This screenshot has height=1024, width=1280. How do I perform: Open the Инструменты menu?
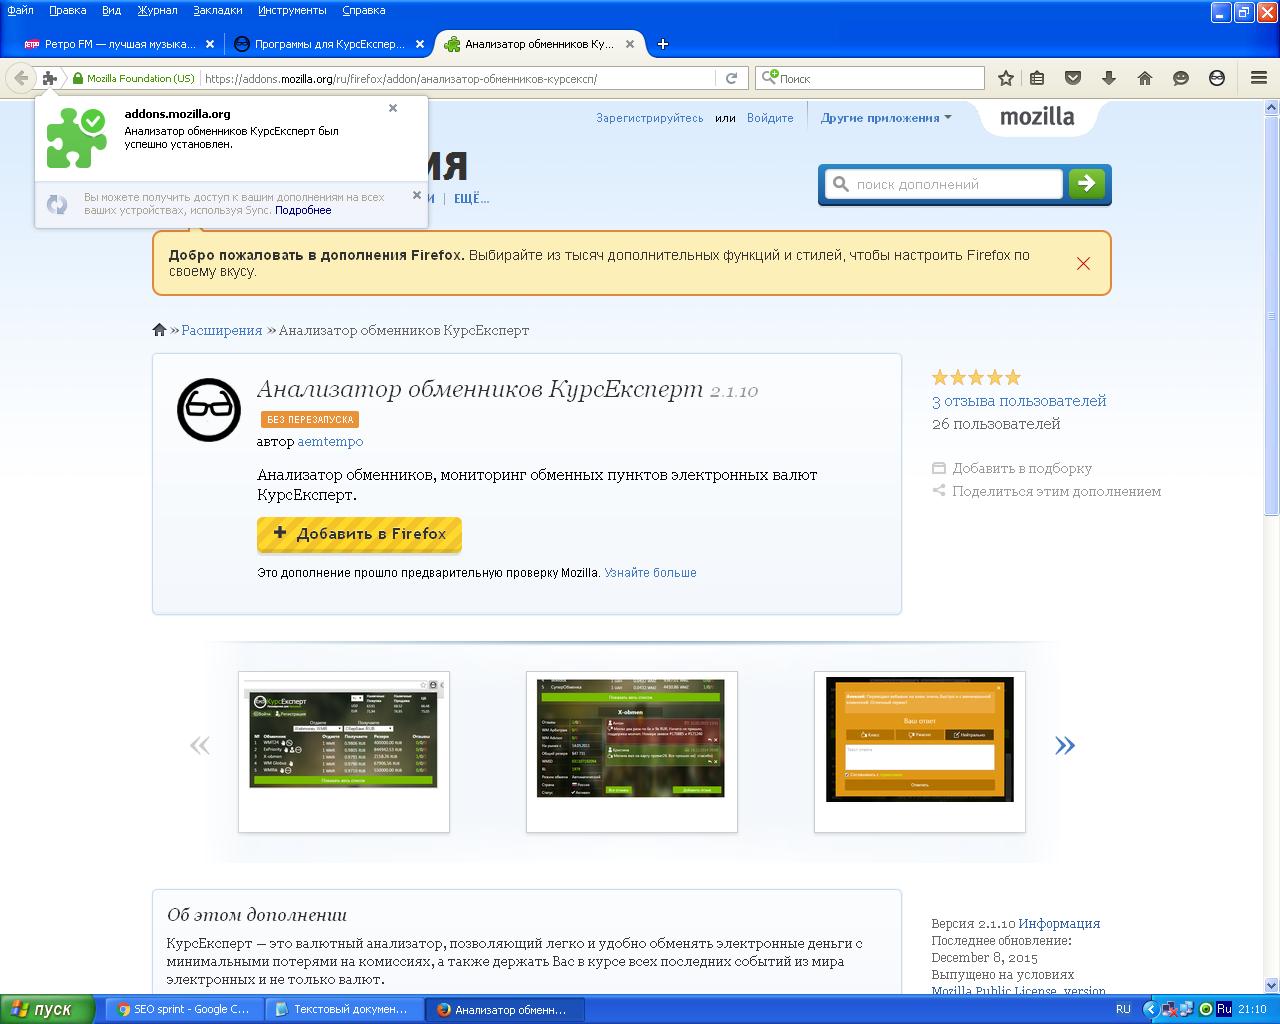click(292, 10)
